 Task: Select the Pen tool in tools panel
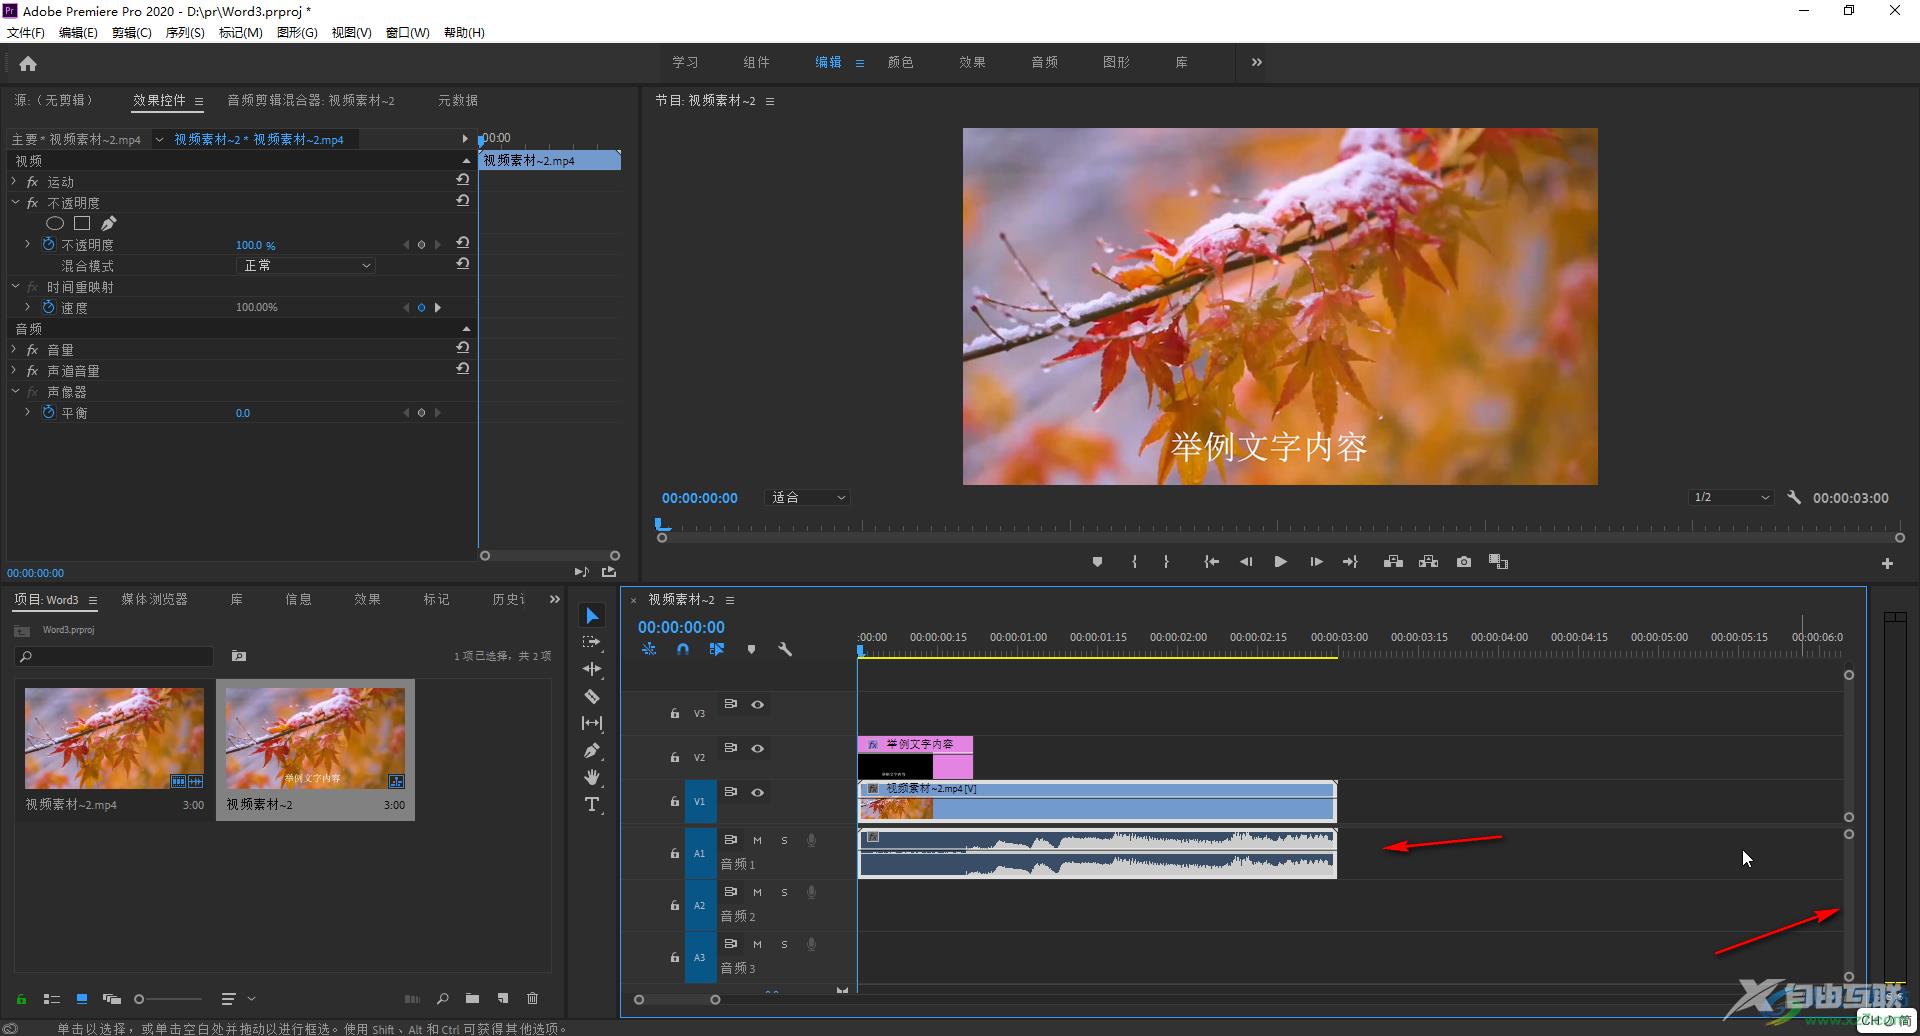pos(592,750)
